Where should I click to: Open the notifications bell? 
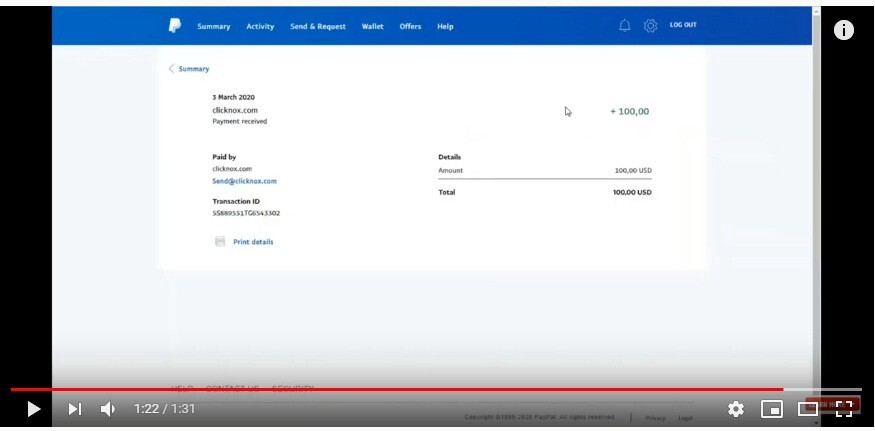pos(624,26)
